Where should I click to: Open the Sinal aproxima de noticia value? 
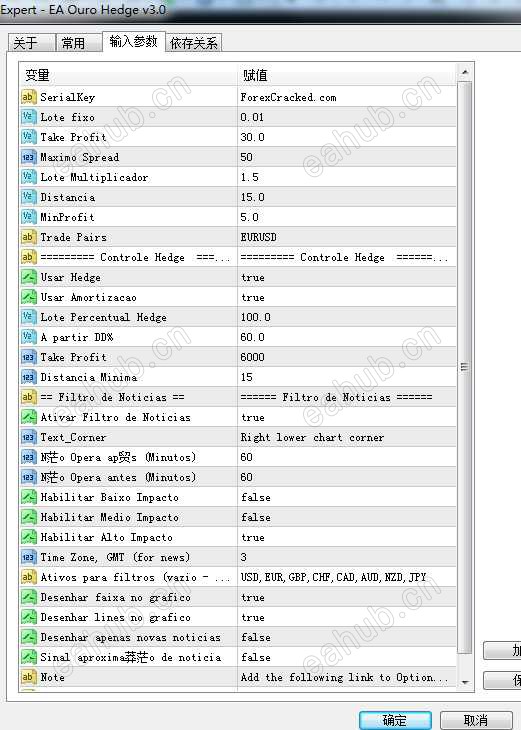point(347,657)
